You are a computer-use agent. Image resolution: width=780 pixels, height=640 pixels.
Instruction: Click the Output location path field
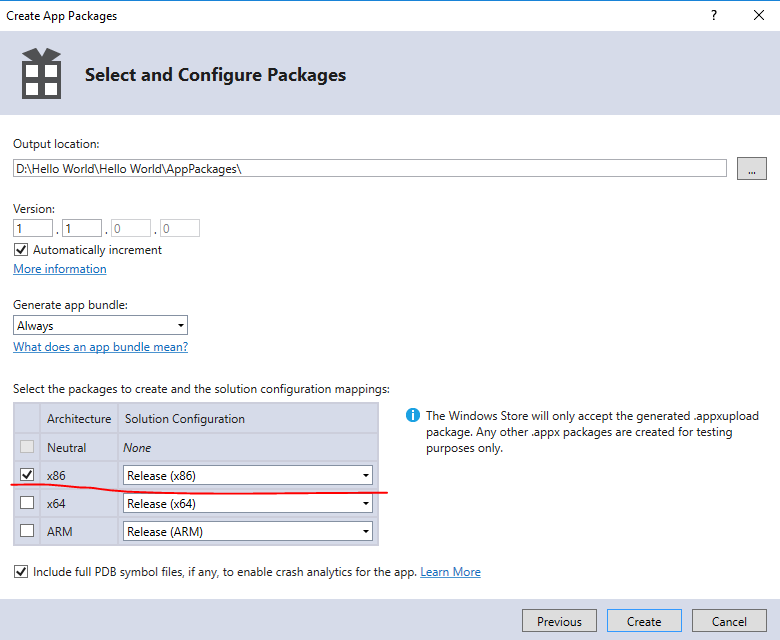click(370, 168)
